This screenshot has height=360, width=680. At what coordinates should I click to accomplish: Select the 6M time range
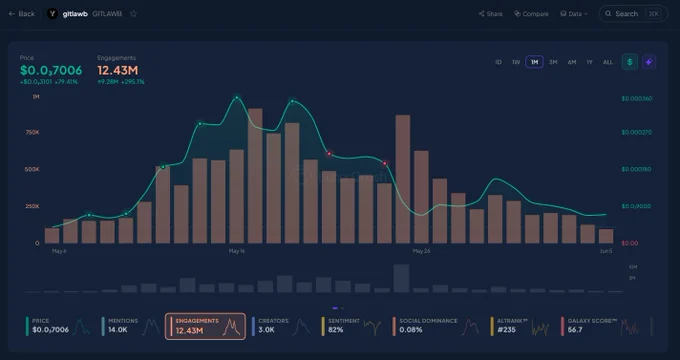pos(572,62)
